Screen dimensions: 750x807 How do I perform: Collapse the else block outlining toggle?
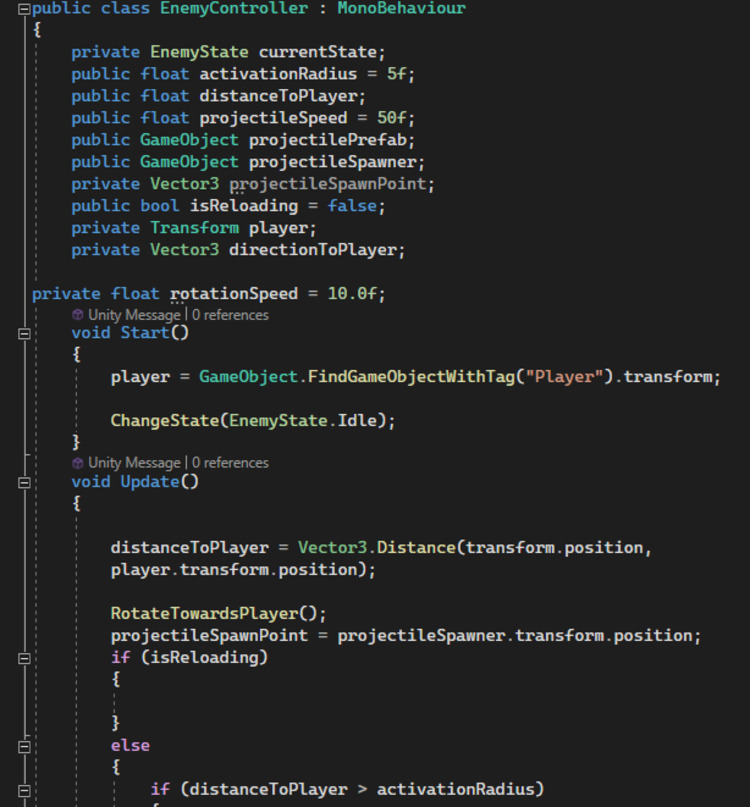click(24, 747)
